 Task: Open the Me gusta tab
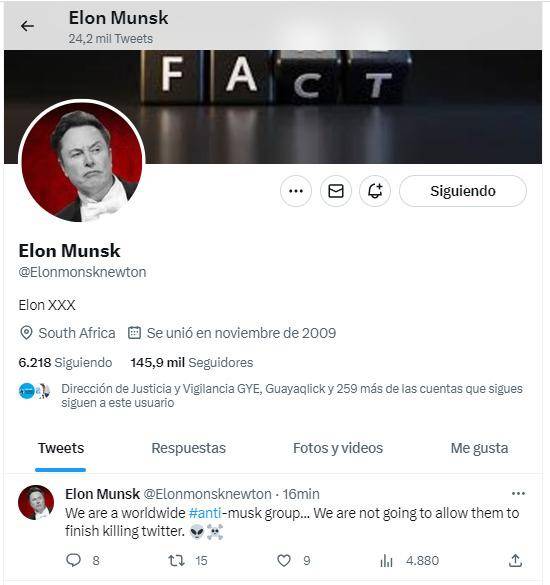[479, 448]
